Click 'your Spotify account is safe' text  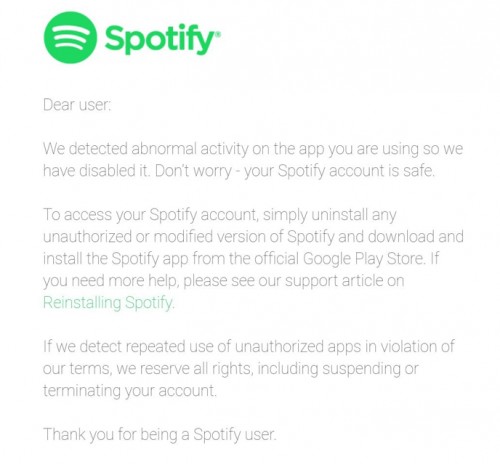tap(339, 171)
